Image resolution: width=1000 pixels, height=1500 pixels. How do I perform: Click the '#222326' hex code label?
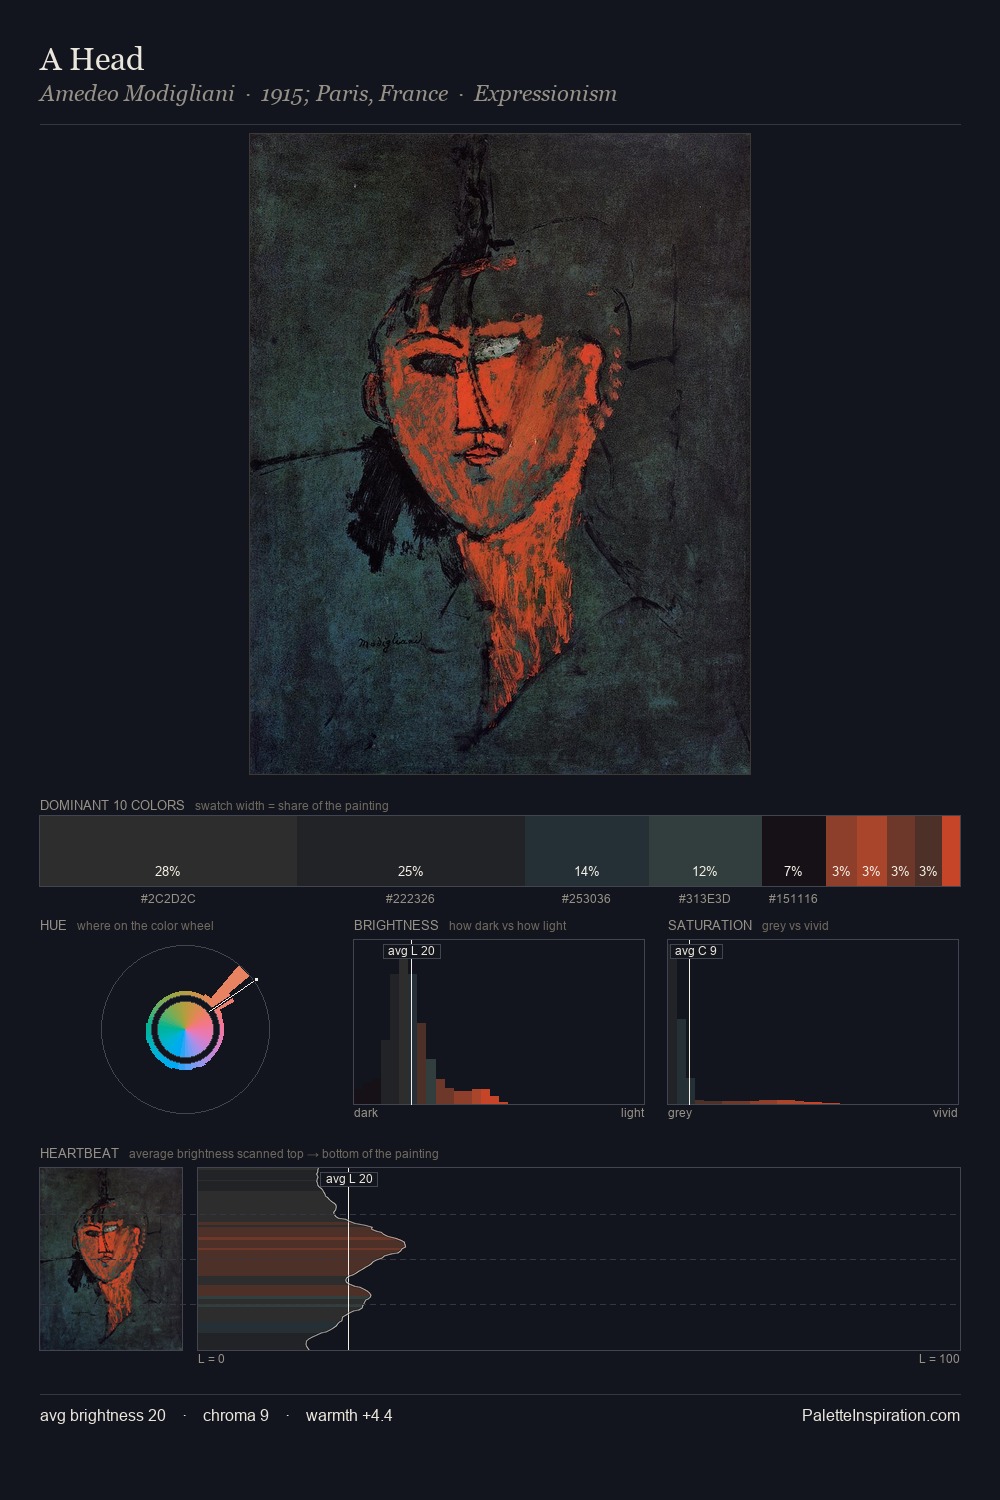point(410,899)
